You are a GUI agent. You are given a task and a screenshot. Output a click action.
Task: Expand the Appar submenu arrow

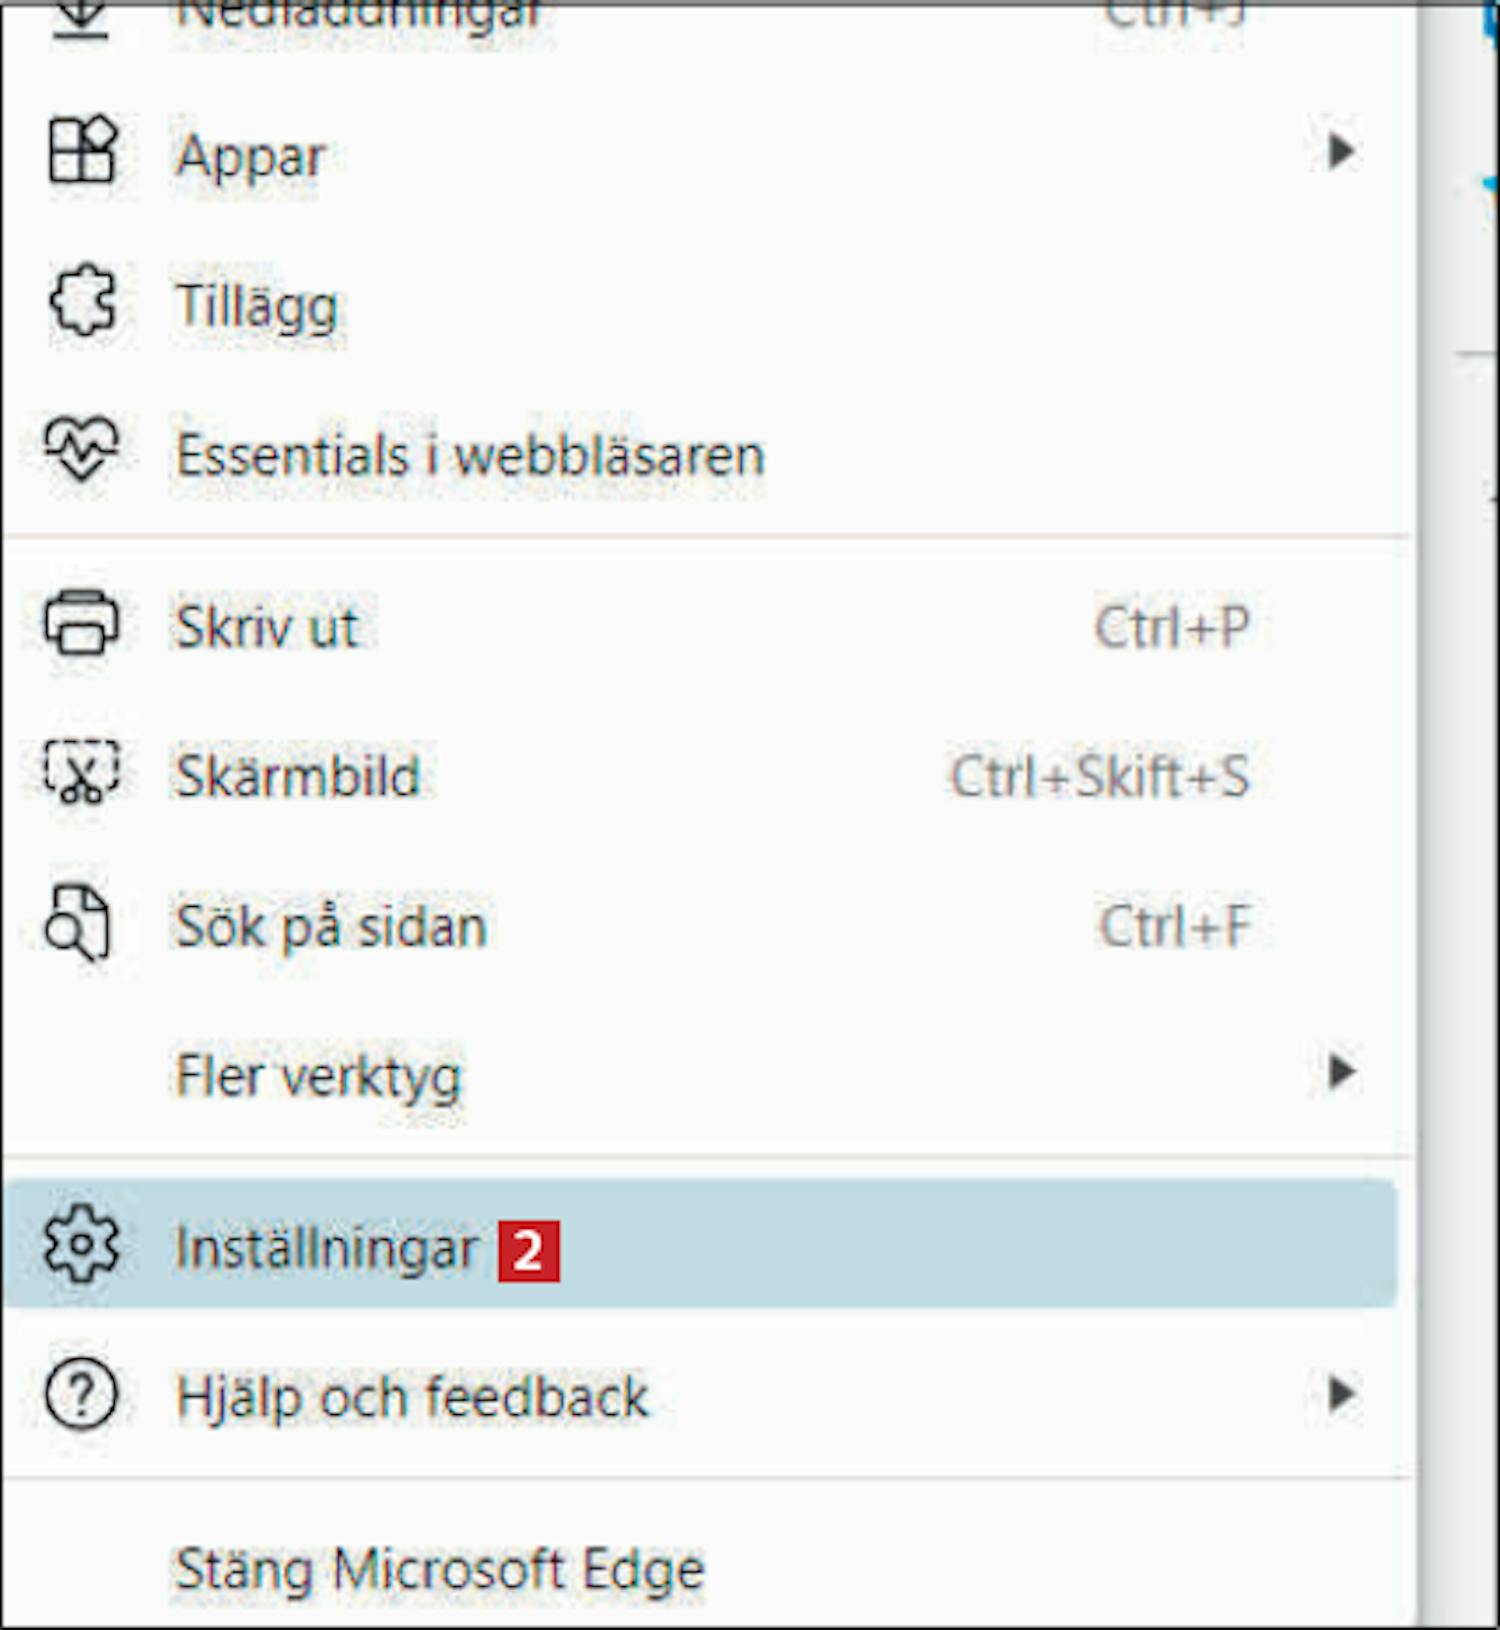click(1341, 152)
